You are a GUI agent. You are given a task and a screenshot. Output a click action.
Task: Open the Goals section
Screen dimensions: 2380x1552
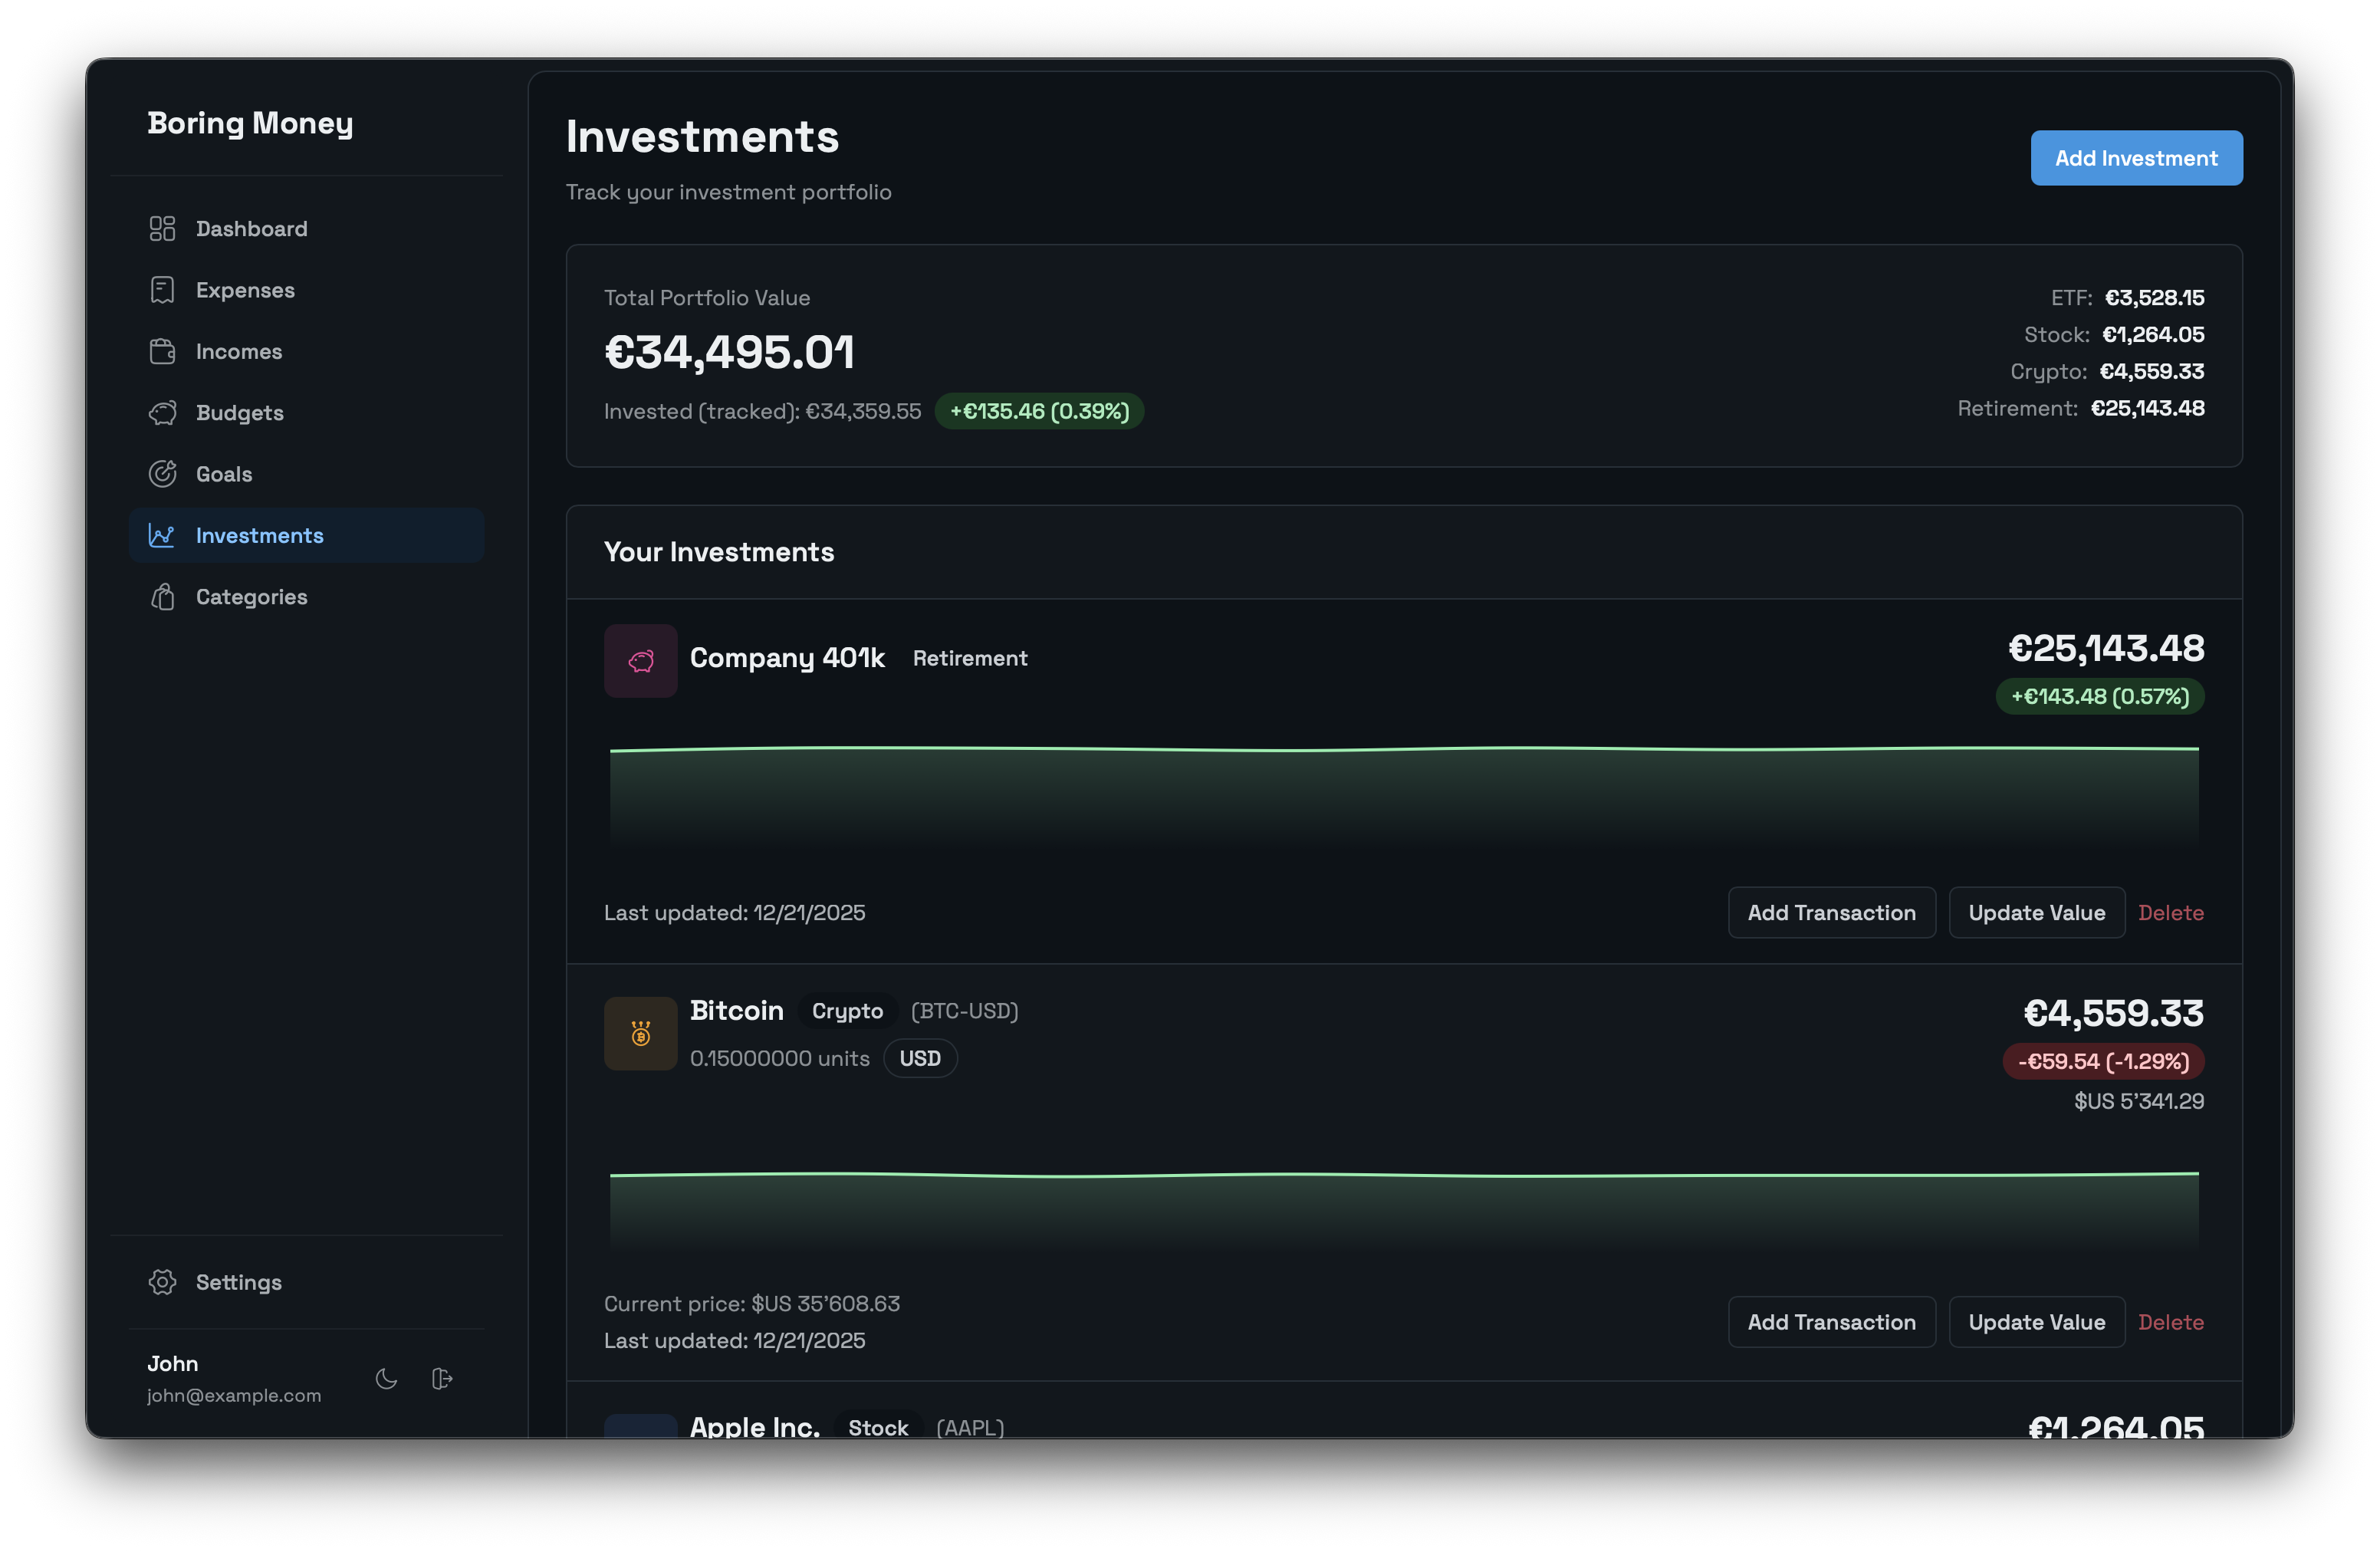click(306, 474)
